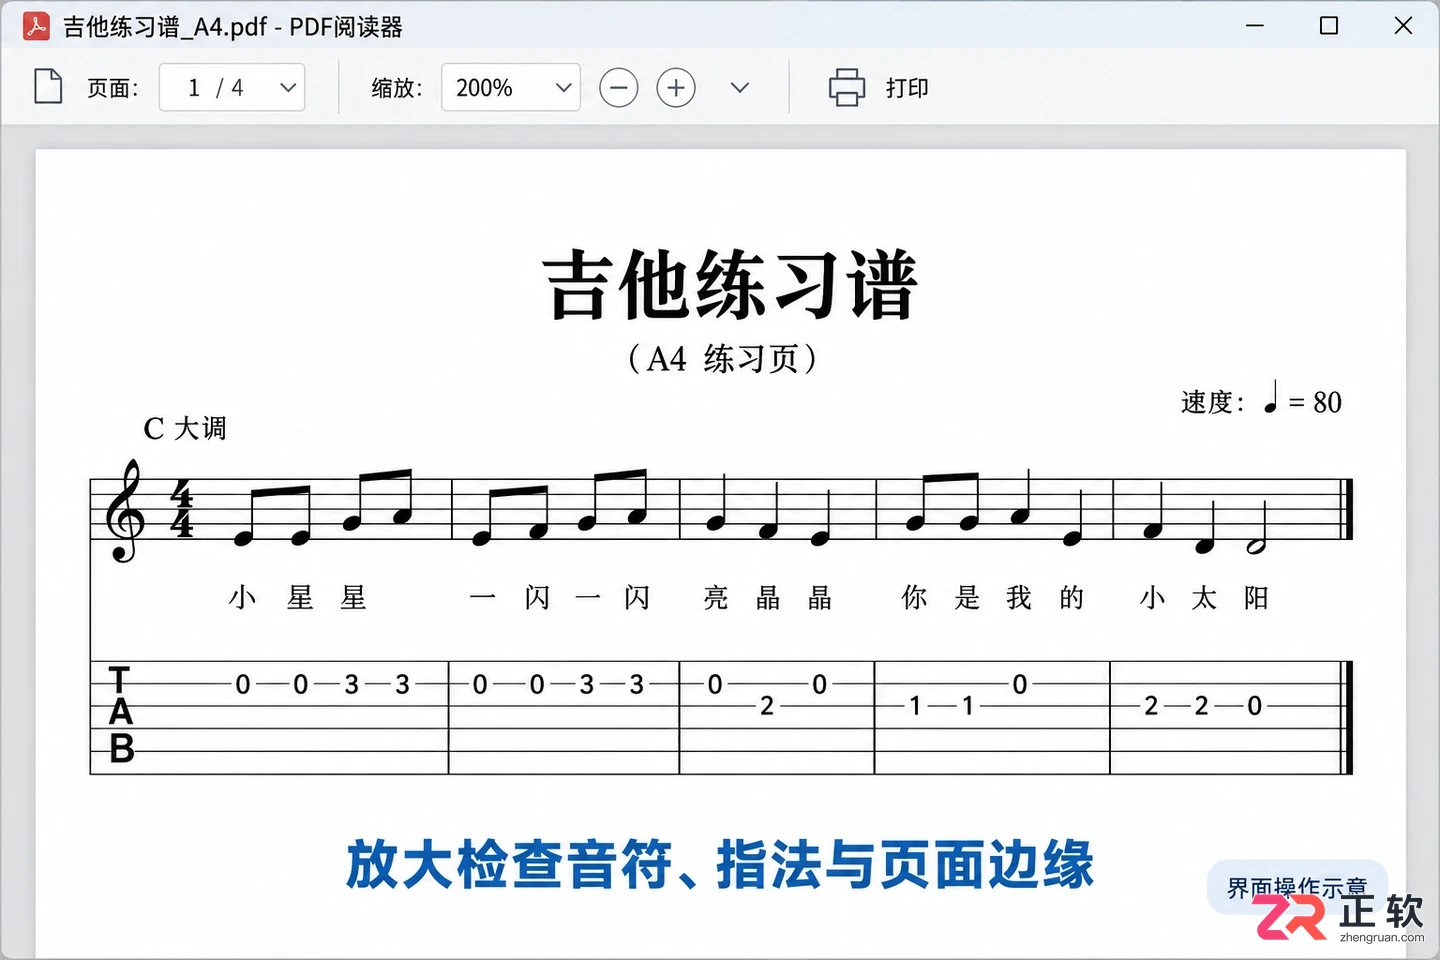Image resolution: width=1440 pixels, height=960 pixels.
Task: Zoom out with the minus button
Action: (619, 88)
